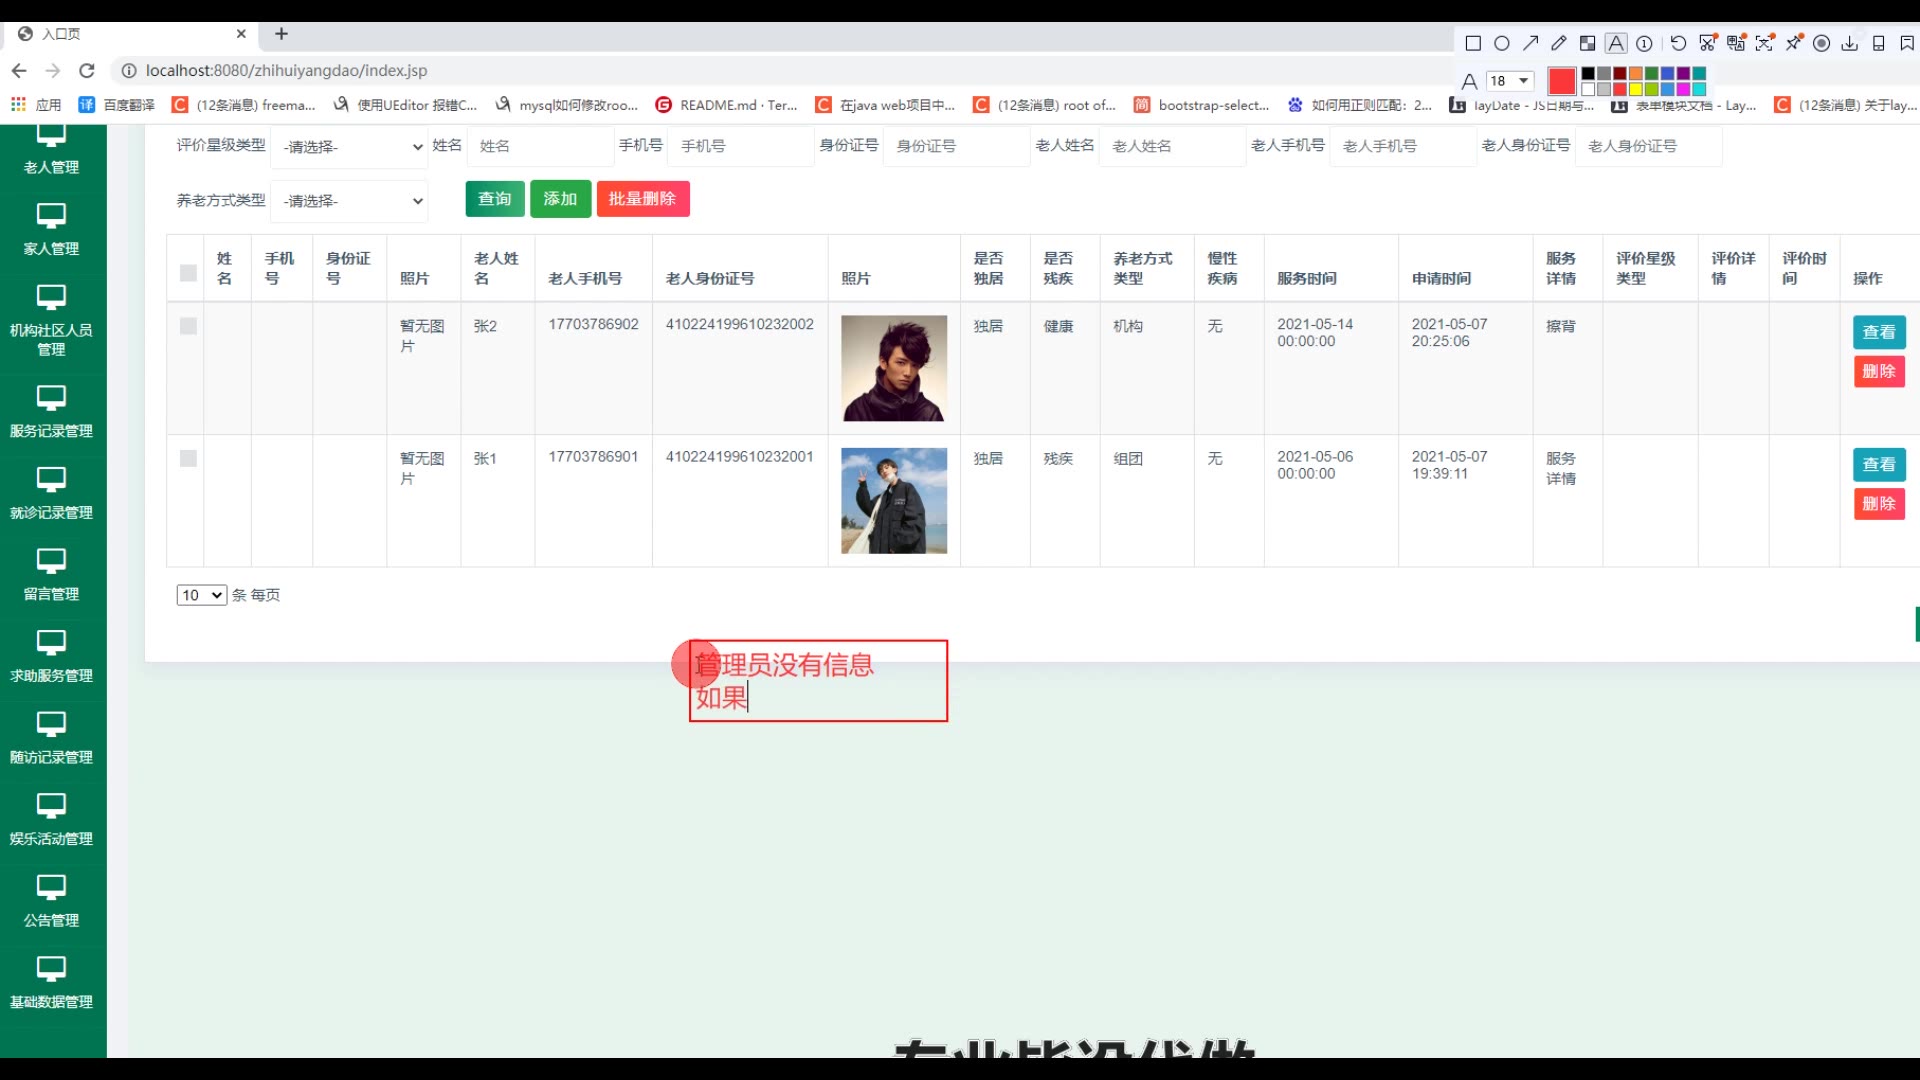
Task: Open the 评价星级类型 dropdown
Action: pyautogui.click(x=350, y=147)
